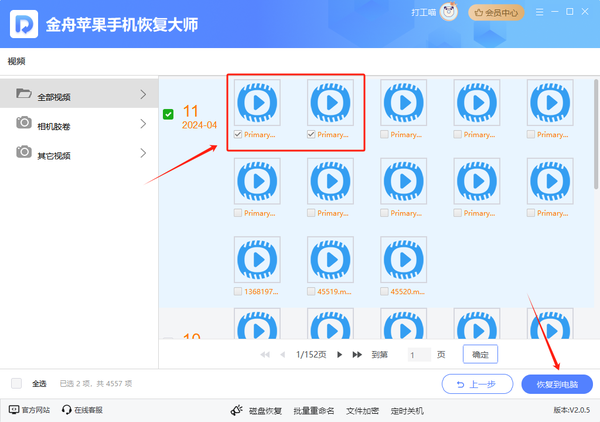Jump to the last page

click(357, 355)
